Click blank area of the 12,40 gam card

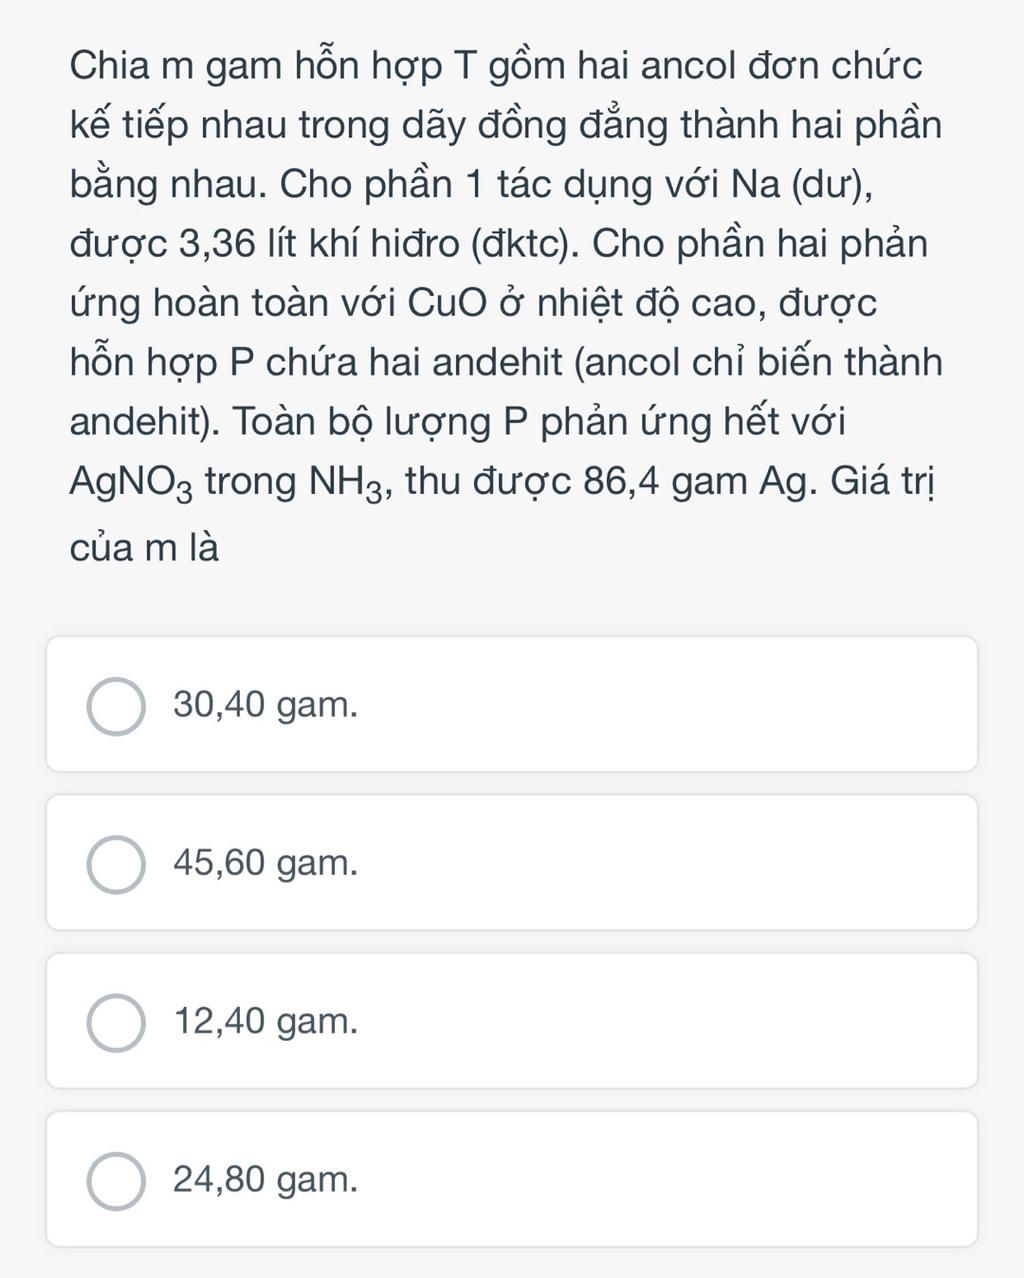660,1021
